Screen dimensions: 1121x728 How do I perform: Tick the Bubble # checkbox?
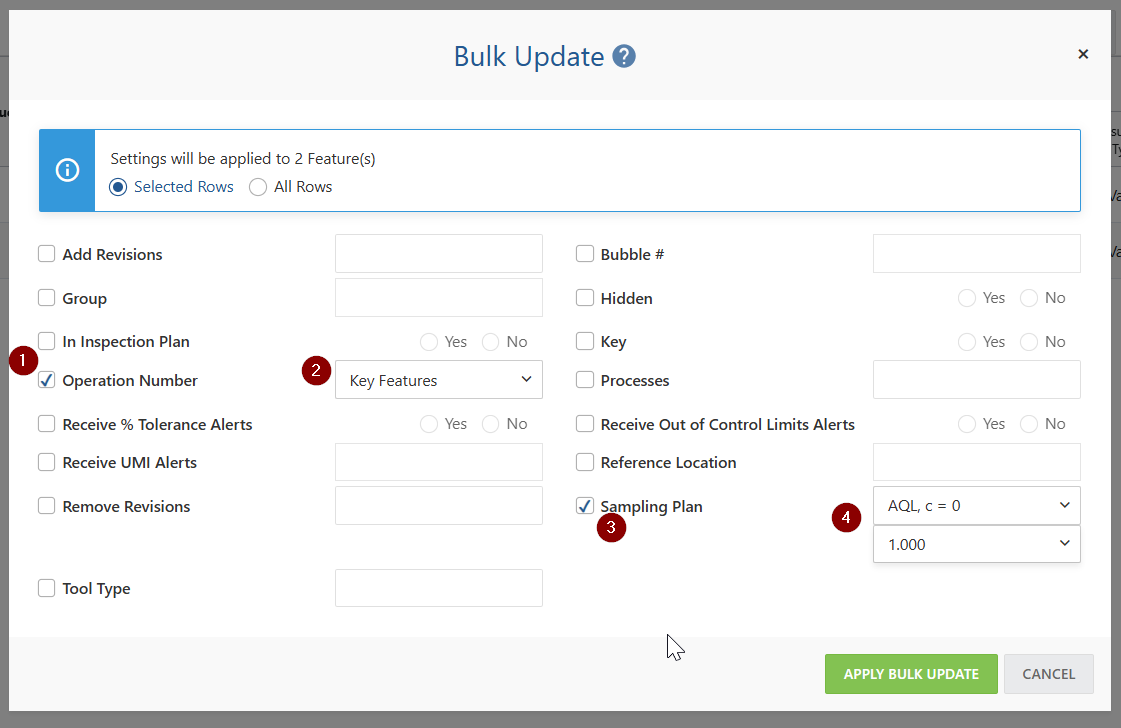click(x=585, y=254)
